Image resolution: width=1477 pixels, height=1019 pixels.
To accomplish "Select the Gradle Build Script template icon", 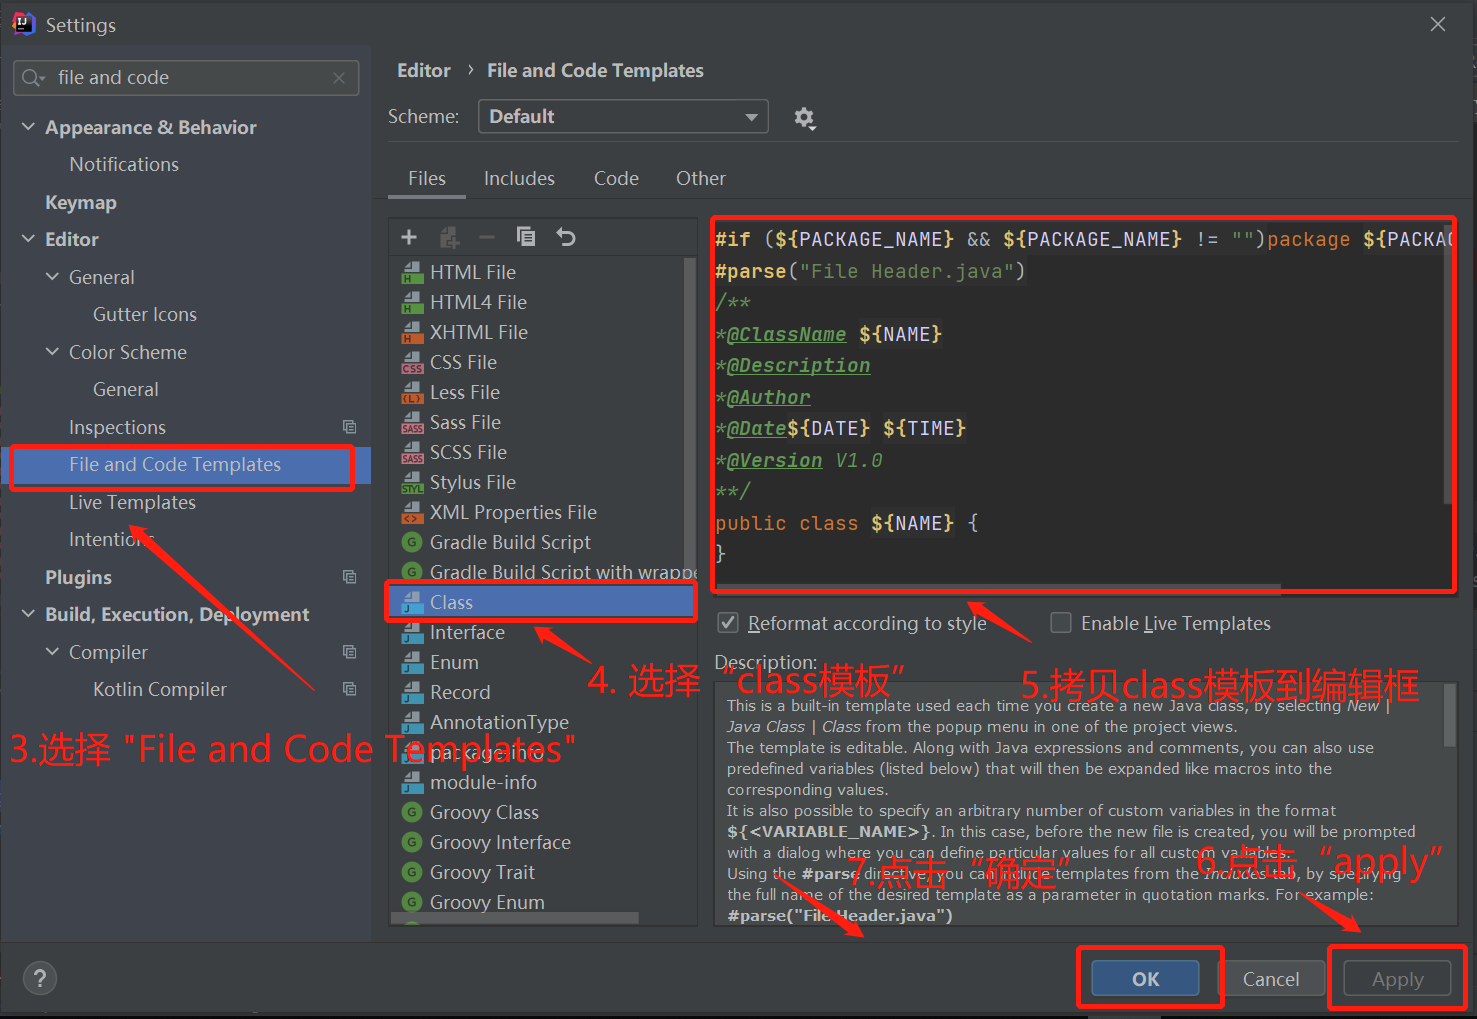I will click(412, 542).
